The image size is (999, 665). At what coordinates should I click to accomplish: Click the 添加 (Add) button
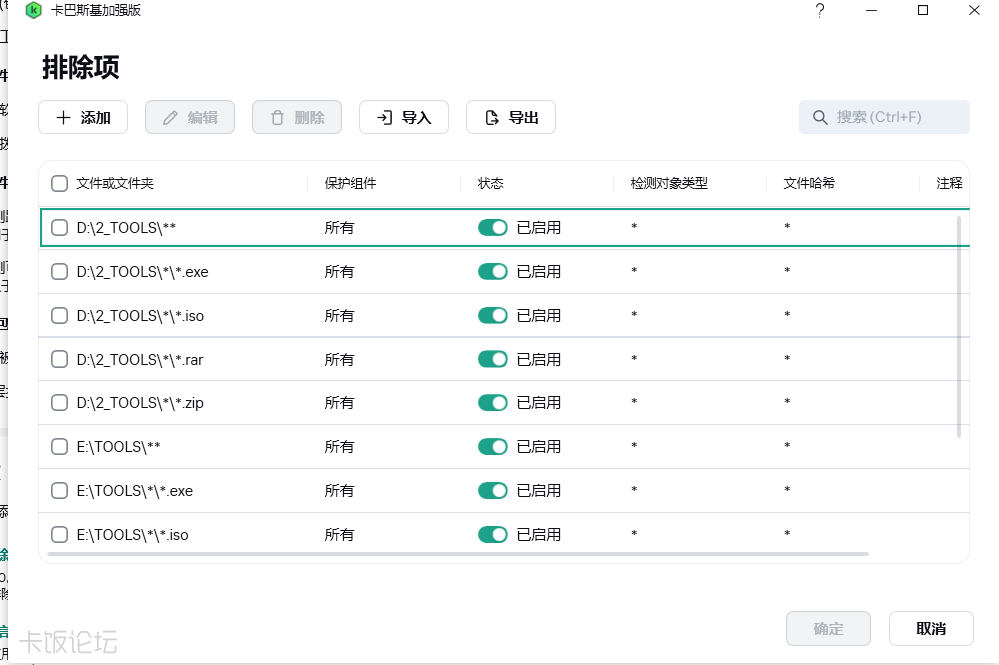tap(83, 117)
